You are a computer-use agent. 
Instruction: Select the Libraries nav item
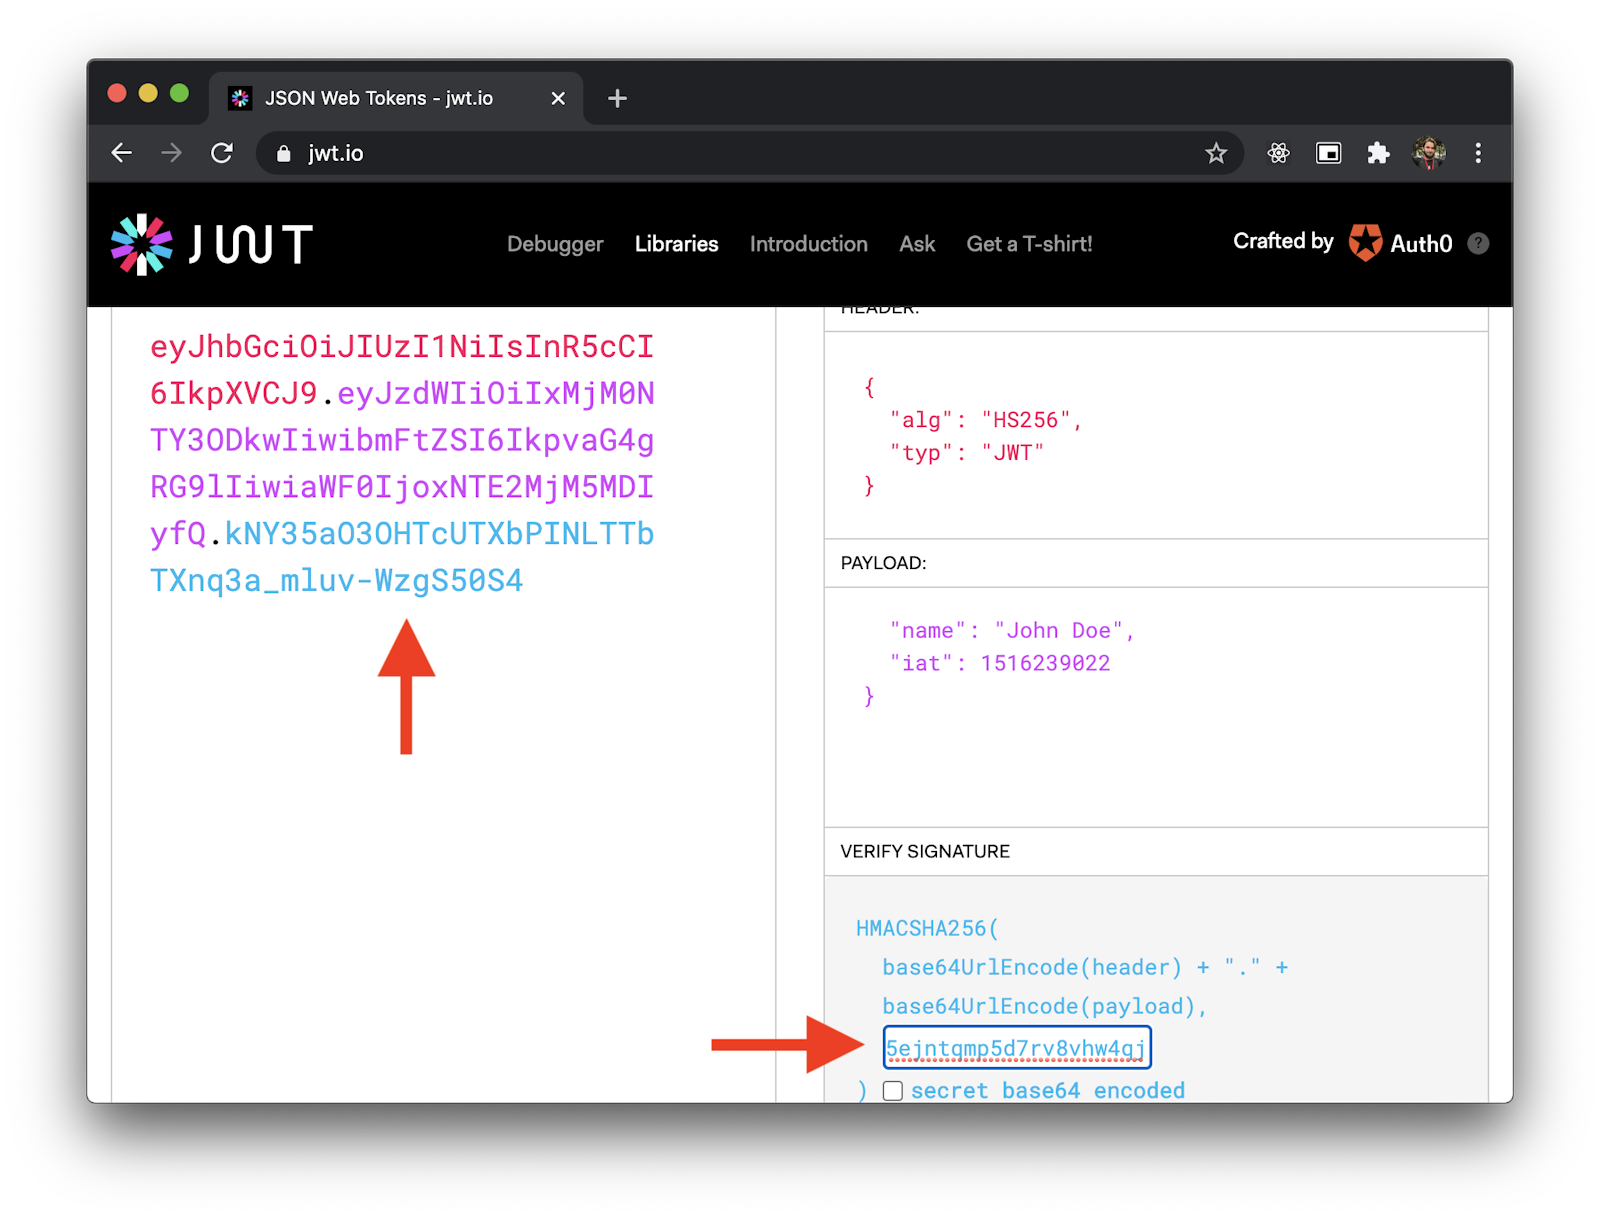(x=676, y=244)
